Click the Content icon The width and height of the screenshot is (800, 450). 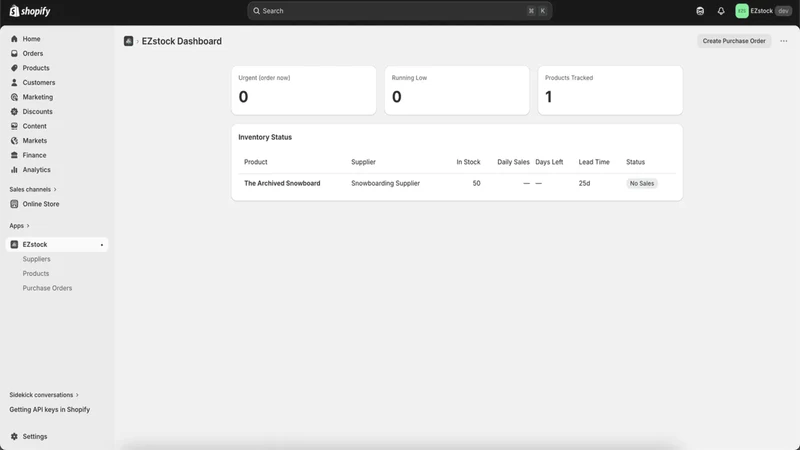[14, 126]
